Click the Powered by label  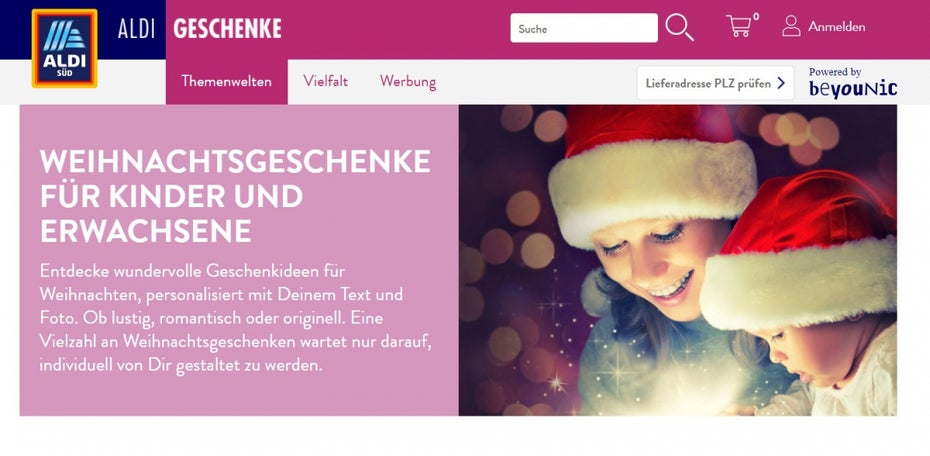(x=835, y=72)
